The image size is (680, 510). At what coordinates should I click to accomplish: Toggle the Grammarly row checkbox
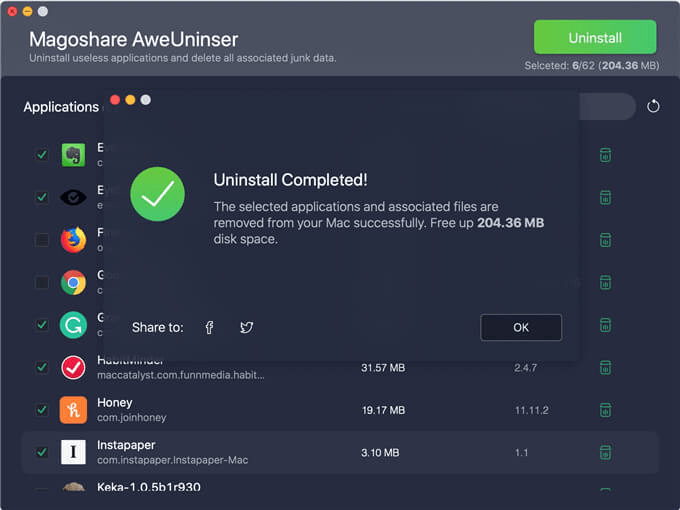click(42, 325)
